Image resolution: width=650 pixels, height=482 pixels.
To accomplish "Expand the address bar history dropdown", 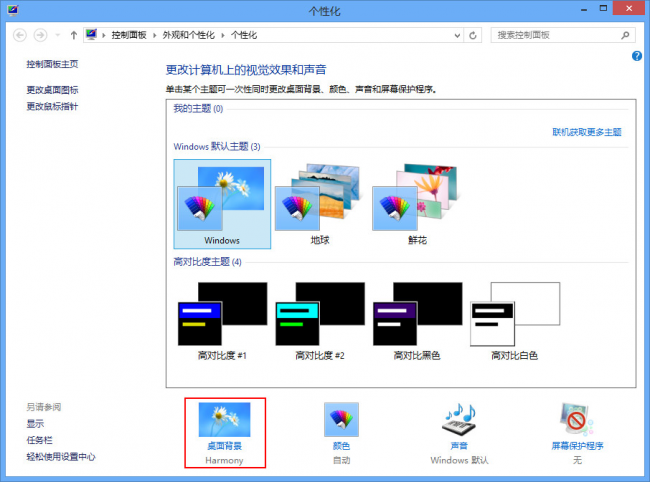I will pyautogui.click(x=457, y=36).
